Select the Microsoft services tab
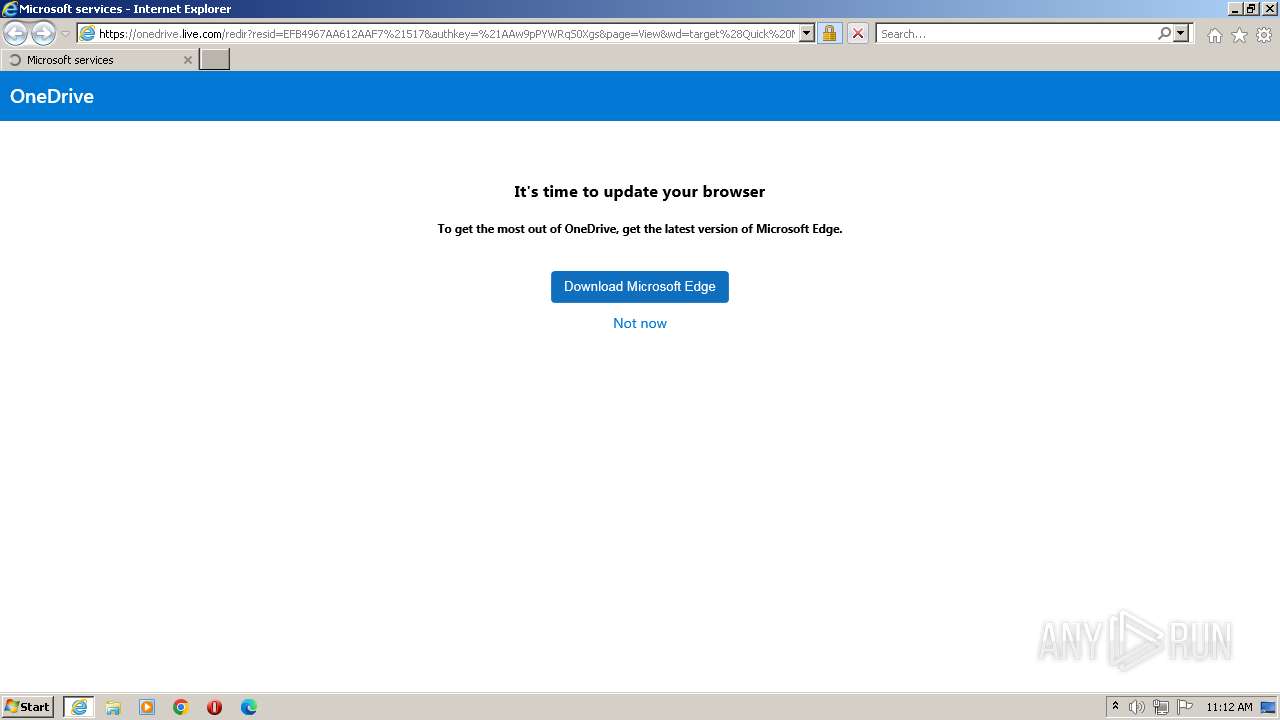Screen dimensions: 1280x720 click(x=98, y=60)
